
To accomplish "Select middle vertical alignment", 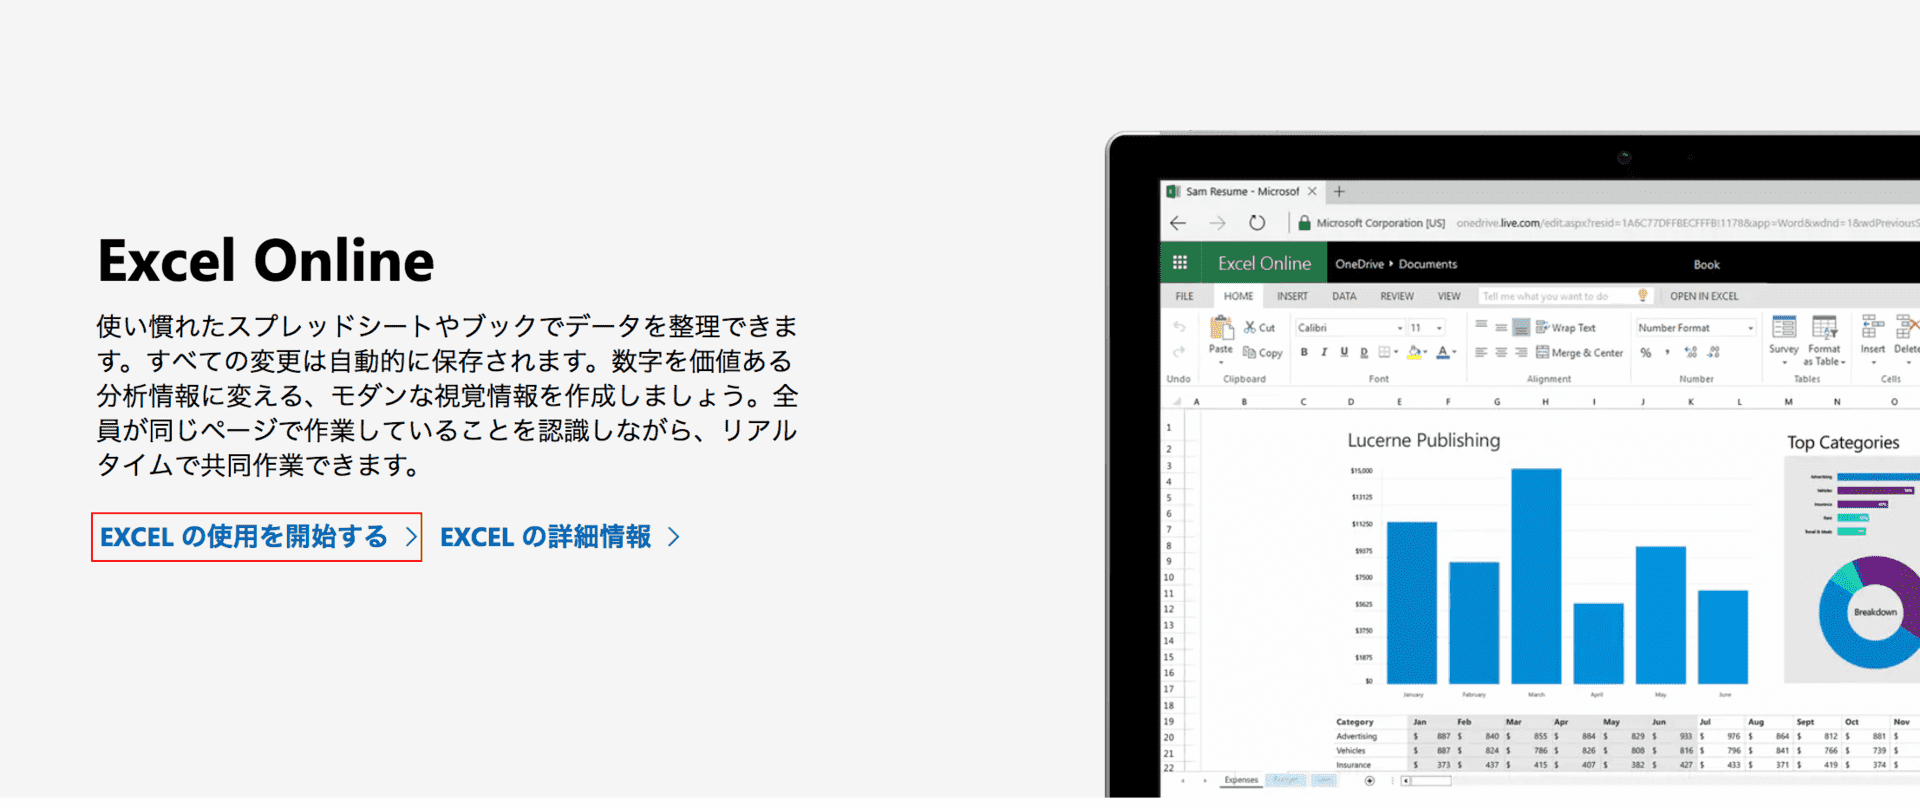I will click(x=1501, y=327).
